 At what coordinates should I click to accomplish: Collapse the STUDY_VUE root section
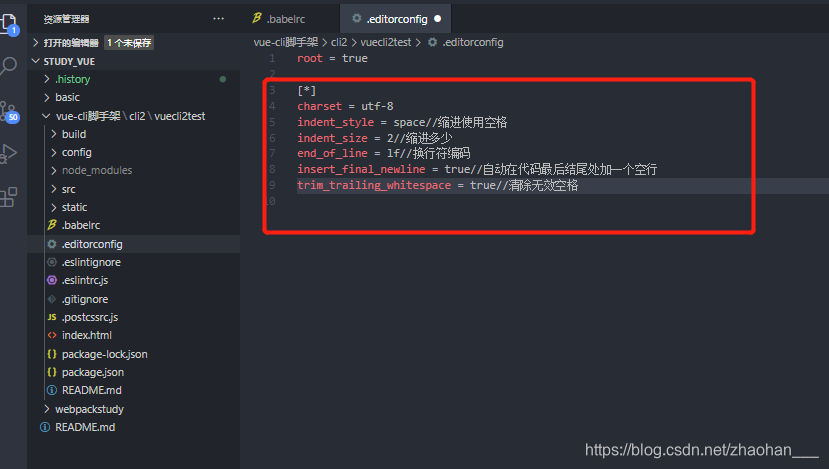point(36,61)
